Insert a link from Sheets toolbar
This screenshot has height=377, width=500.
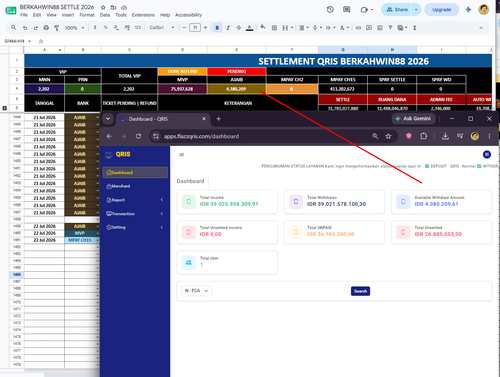point(358,28)
